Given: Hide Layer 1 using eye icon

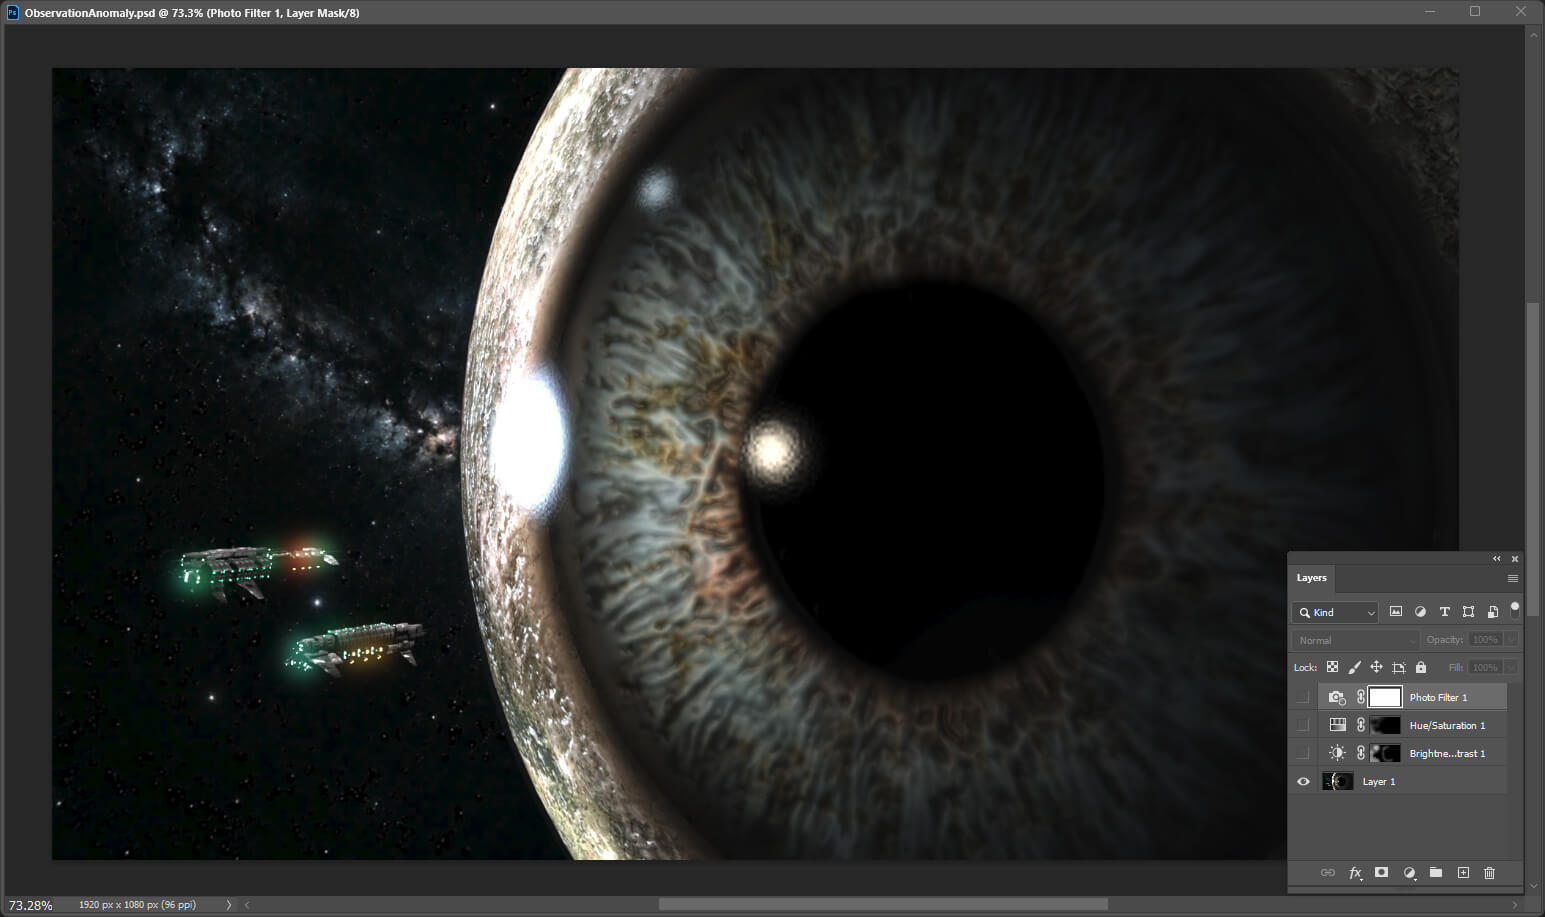Looking at the screenshot, I should (x=1302, y=781).
